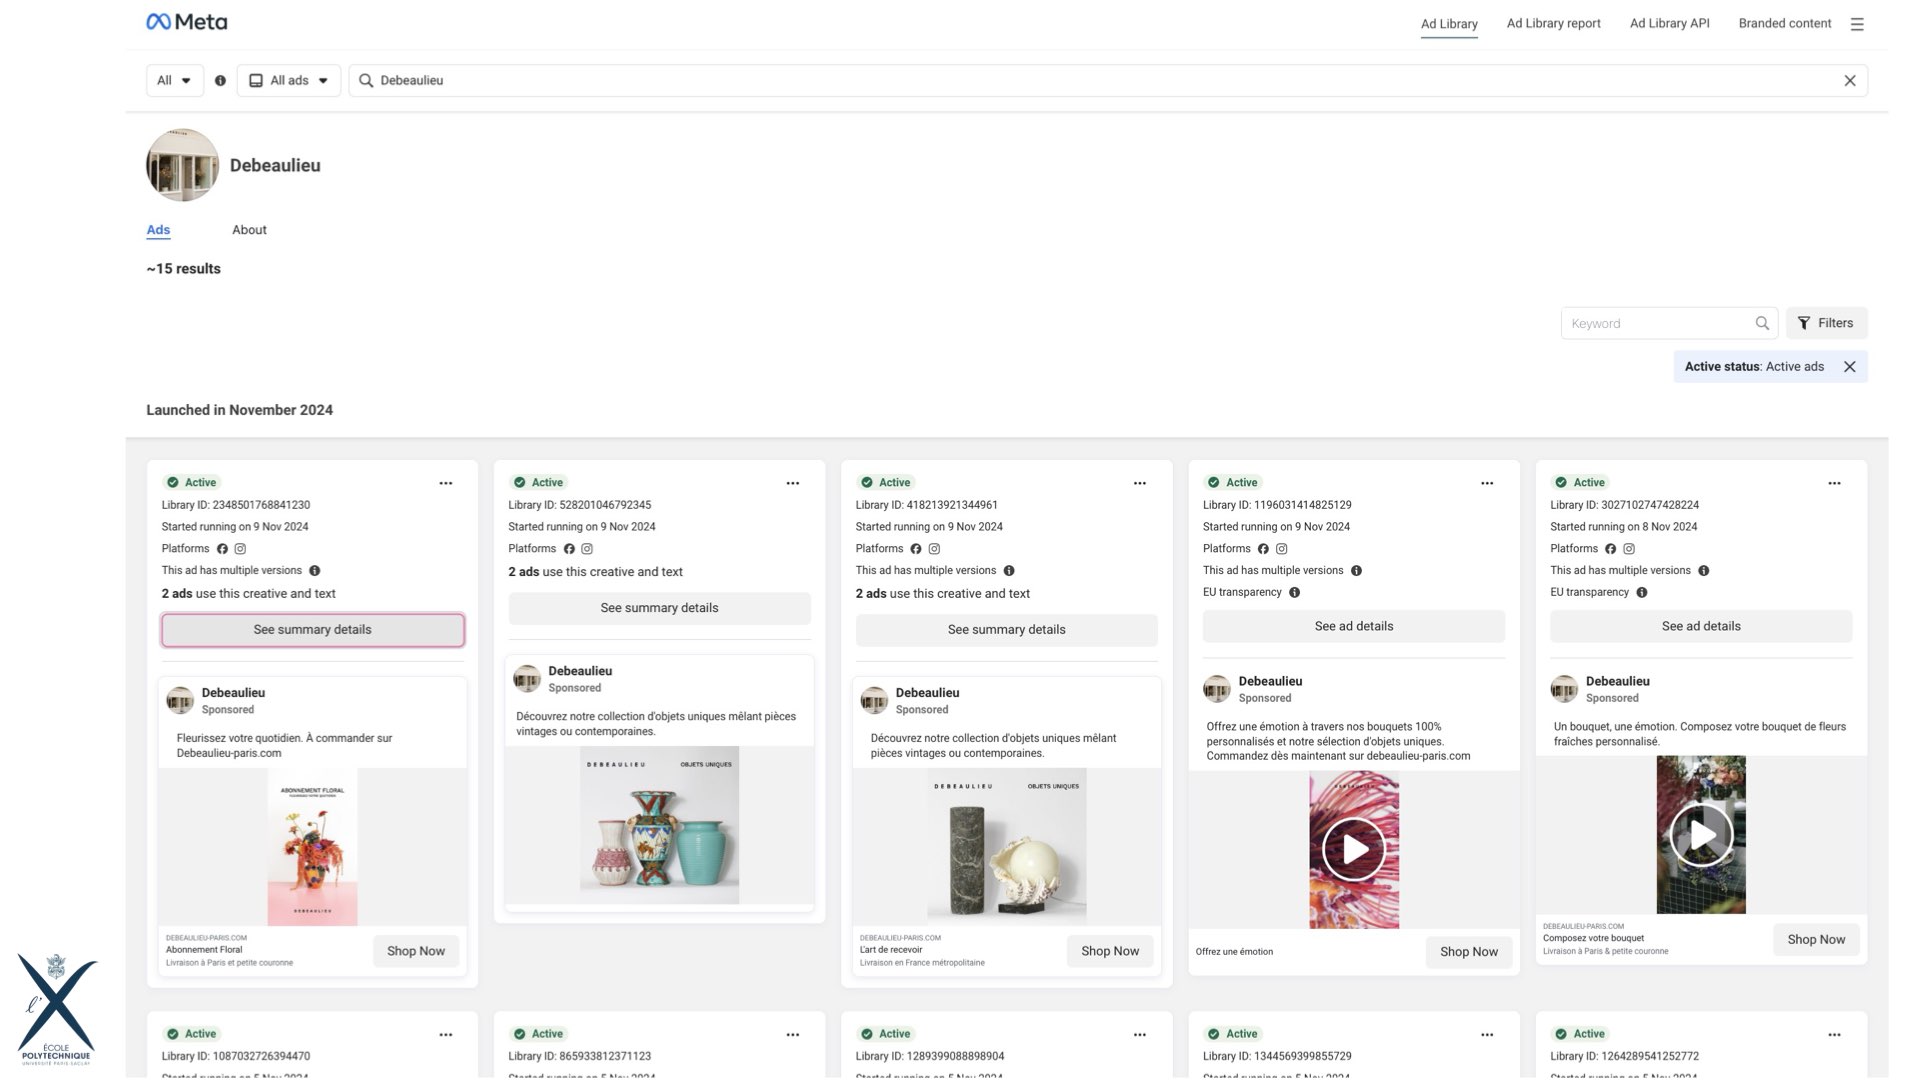Click the Meta logo
Screen dimensions: 1920x1080
coord(187,22)
